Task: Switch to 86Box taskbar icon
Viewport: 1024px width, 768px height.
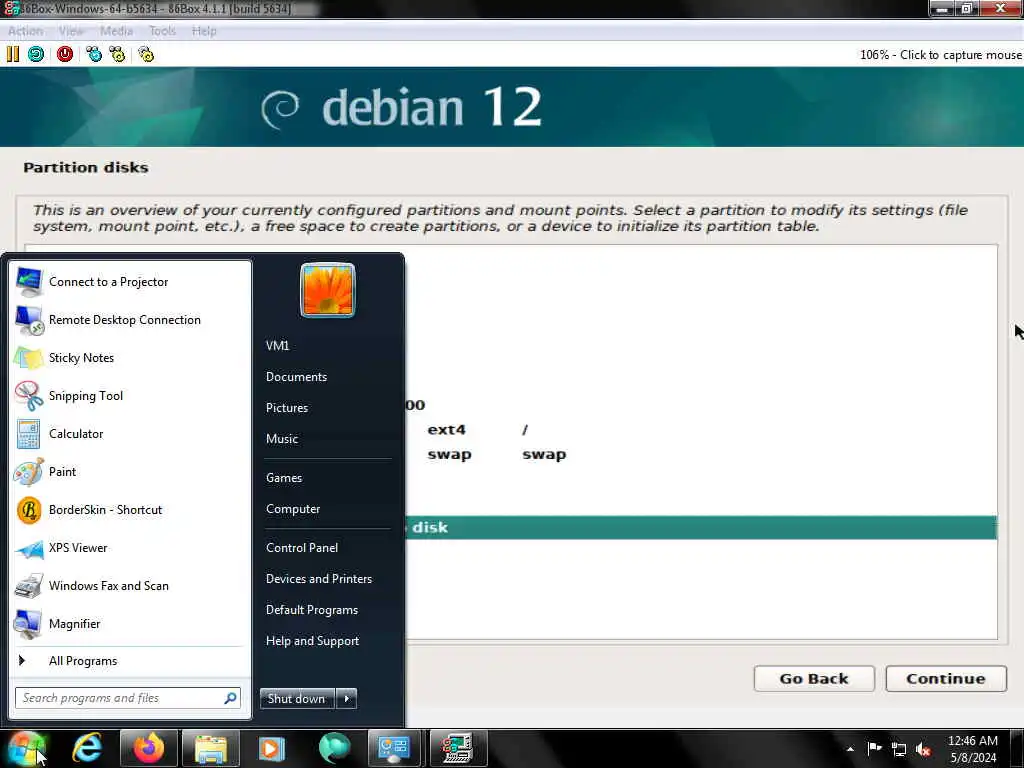Action: point(458,748)
